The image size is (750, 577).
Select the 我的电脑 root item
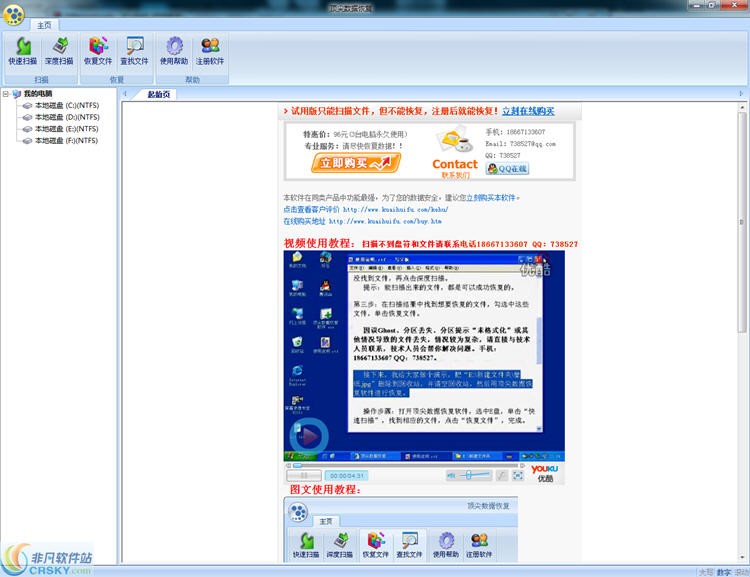point(38,94)
